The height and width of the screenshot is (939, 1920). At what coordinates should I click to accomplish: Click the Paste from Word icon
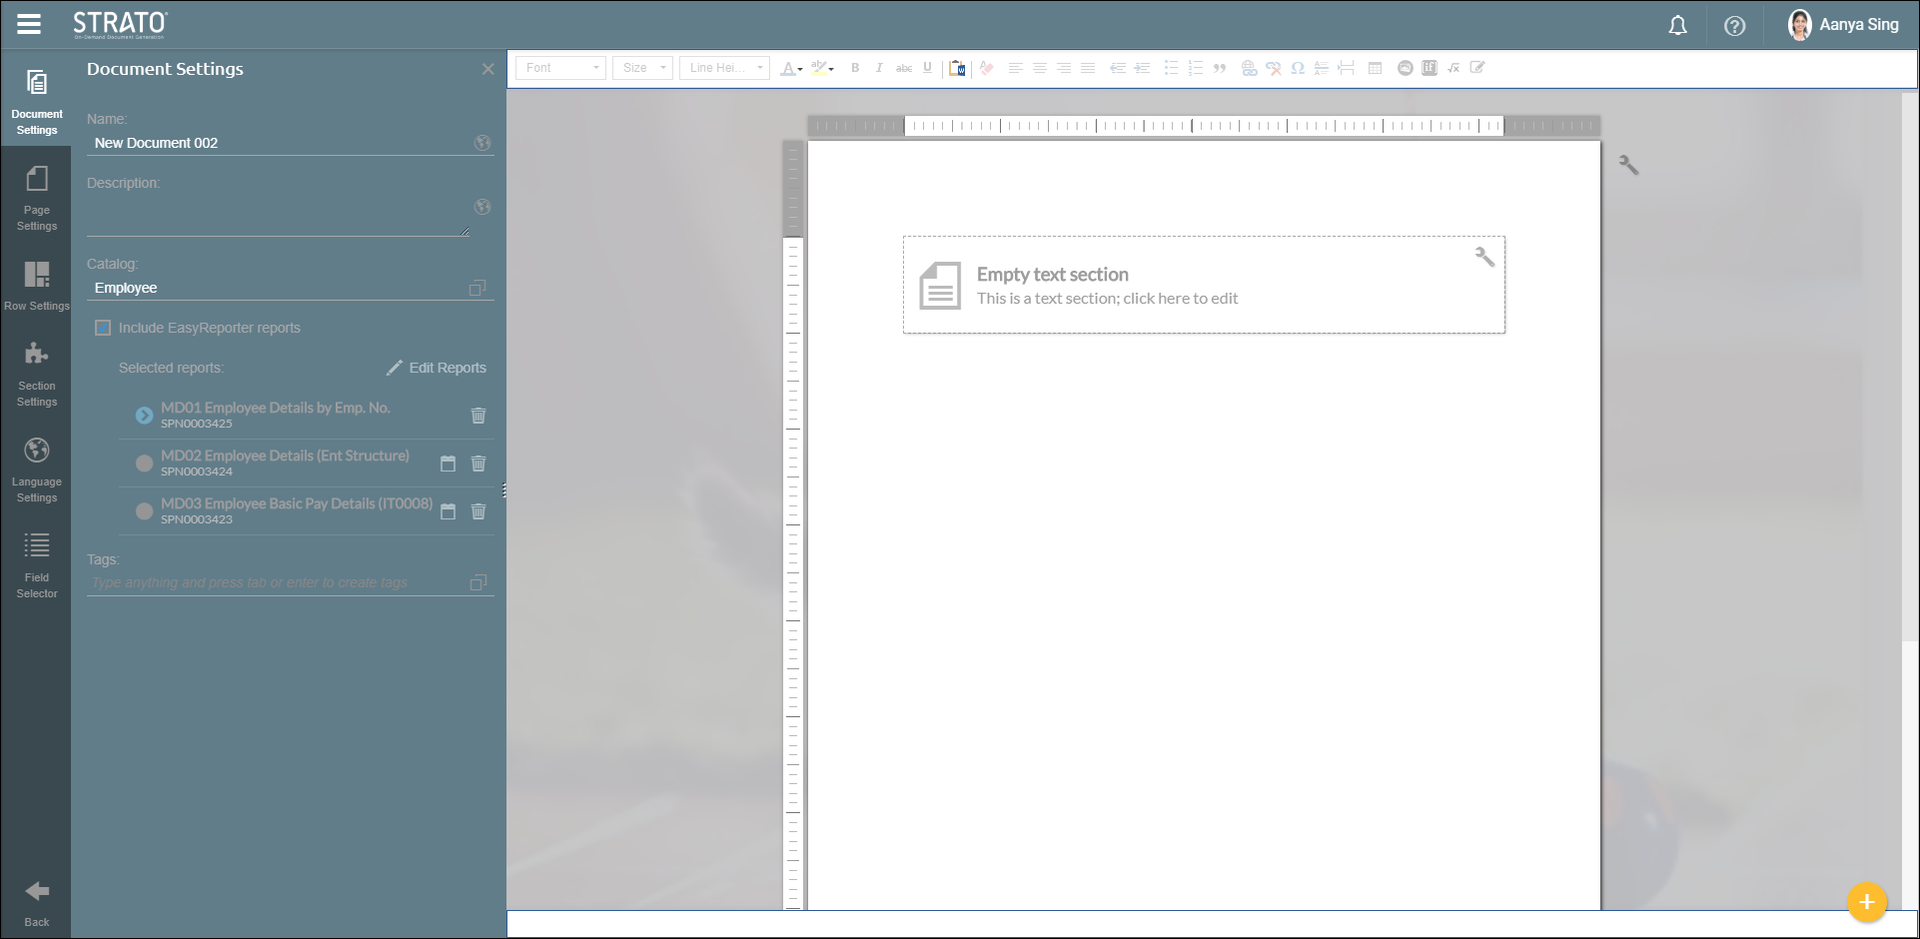[x=957, y=68]
